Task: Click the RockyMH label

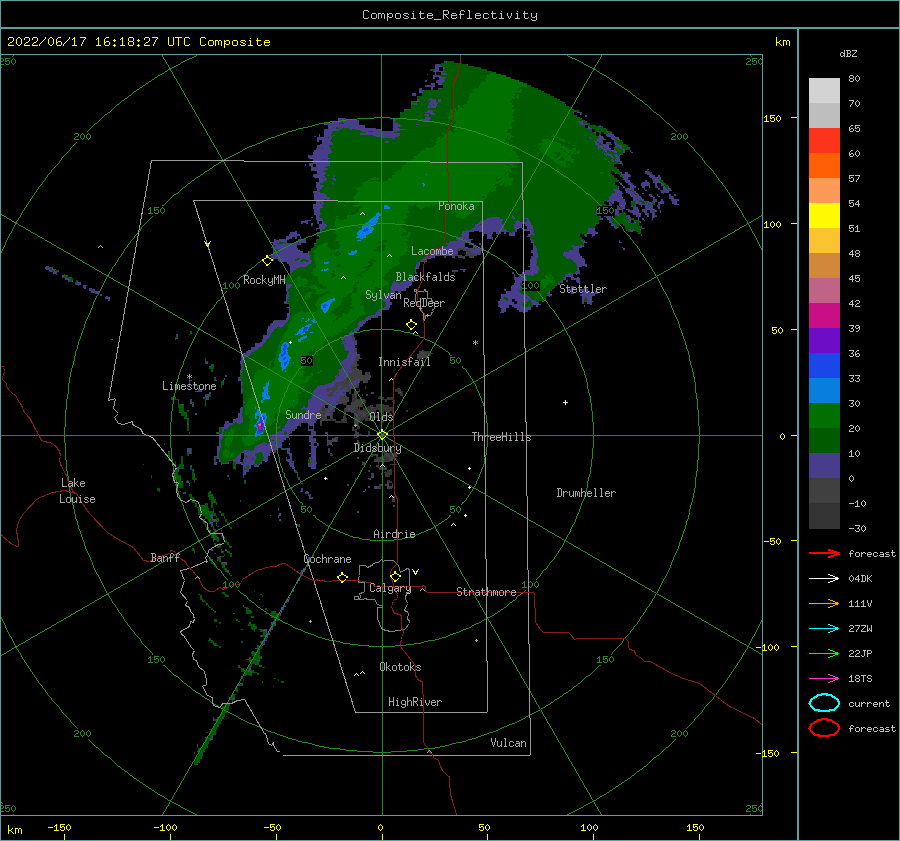Action: pos(264,280)
